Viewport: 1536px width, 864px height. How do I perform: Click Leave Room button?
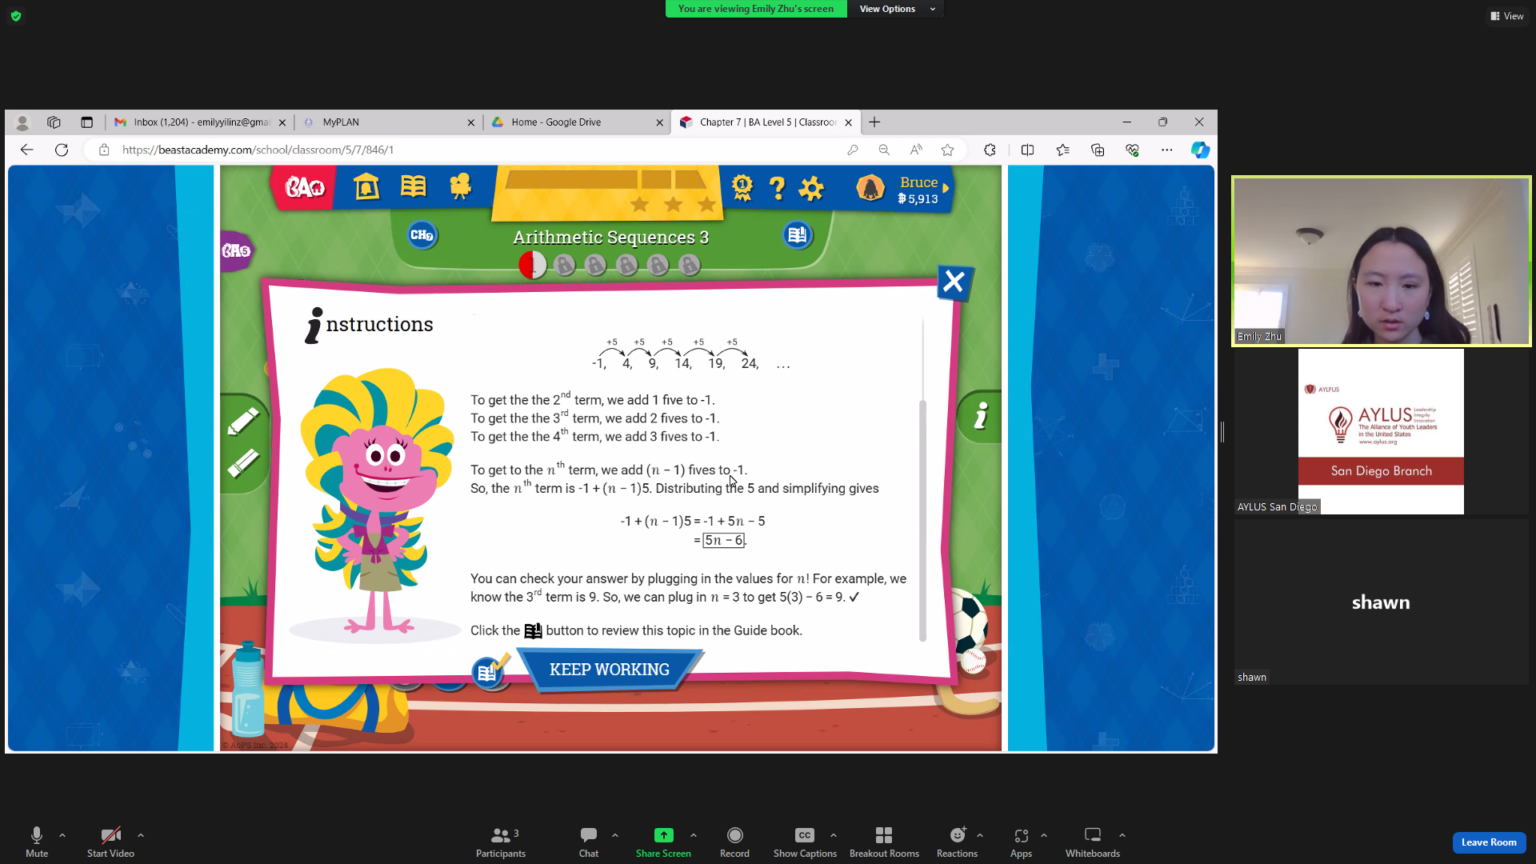[1489, 842]
